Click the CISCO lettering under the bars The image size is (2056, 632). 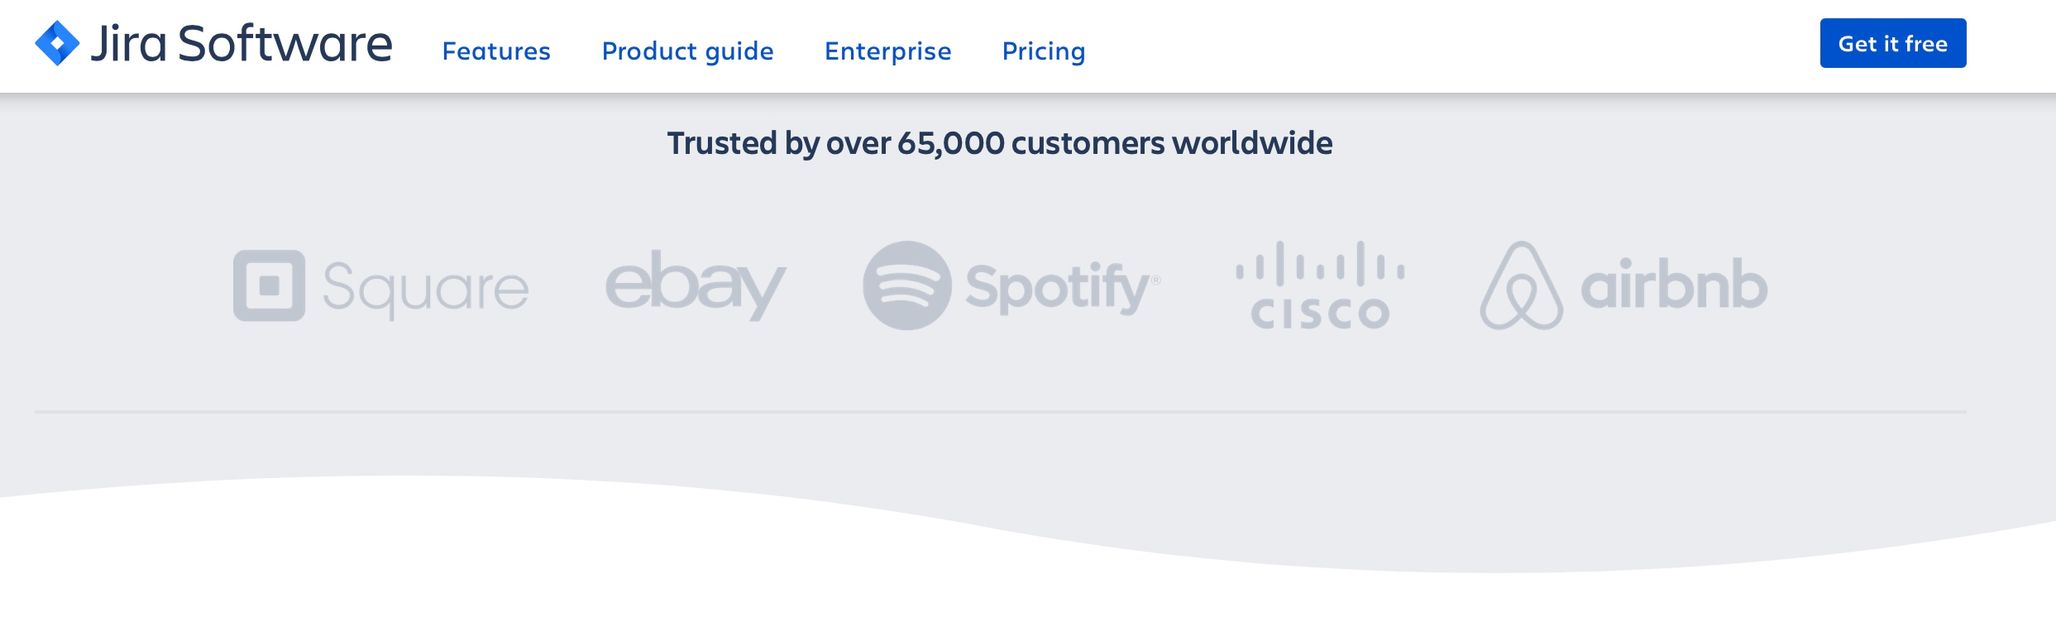tap(1320, 313)
